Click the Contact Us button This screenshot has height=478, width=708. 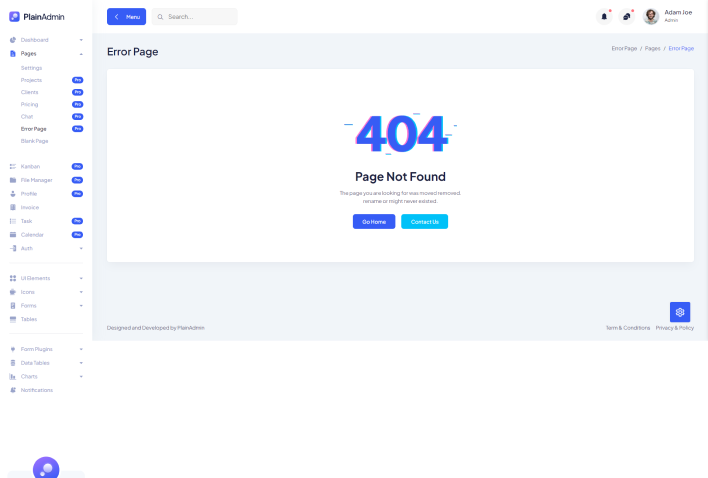coord(424,221)
